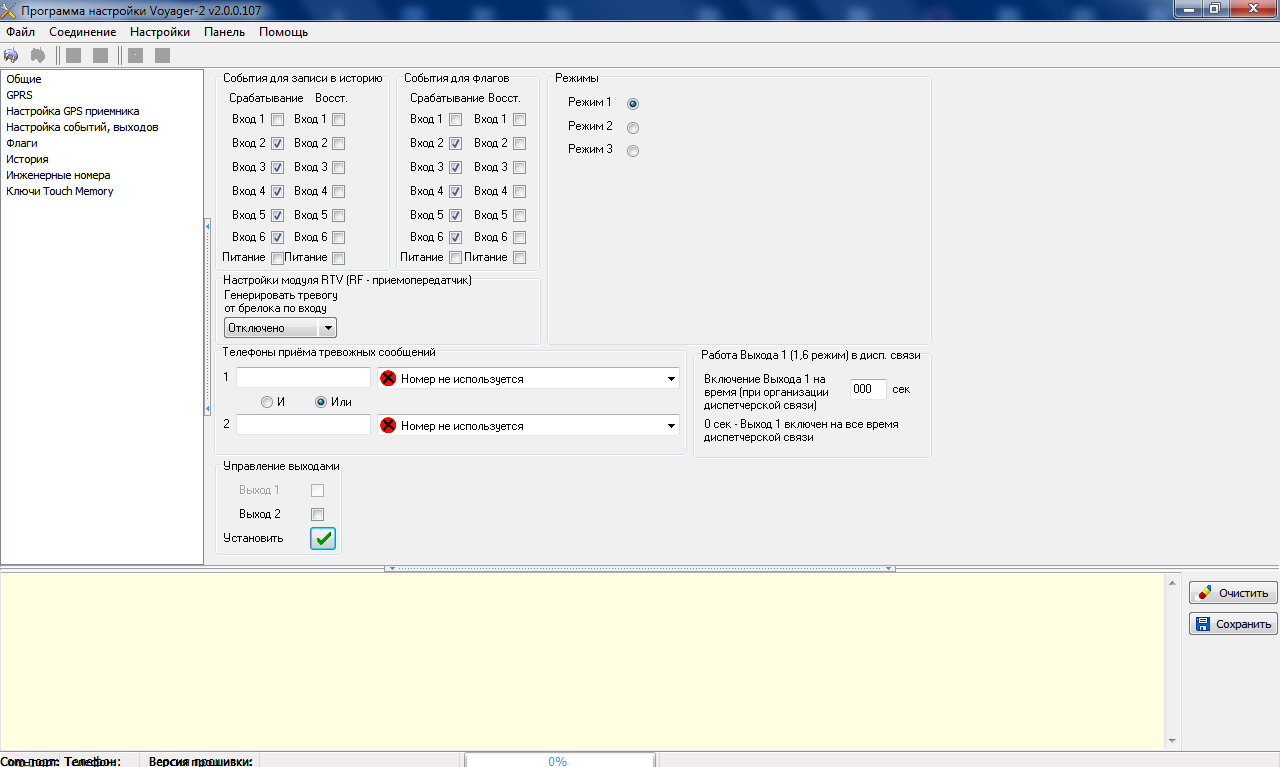Click the Сохранить button
Image resolution: width=1280 pixels, height=767 pixels.
[x=1233, y=624]
